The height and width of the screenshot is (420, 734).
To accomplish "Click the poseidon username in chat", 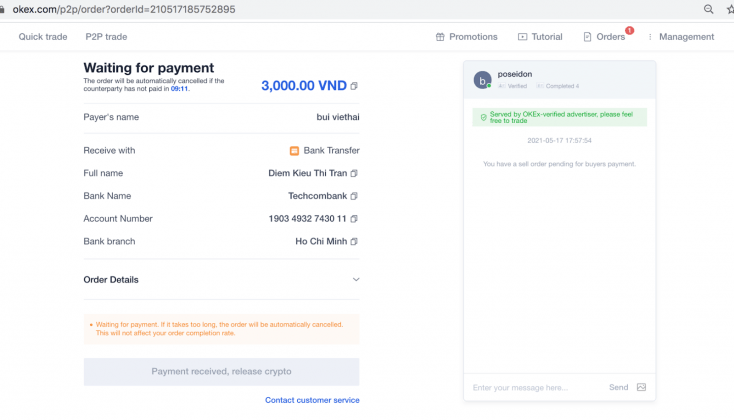I will (x=515, y=74).
